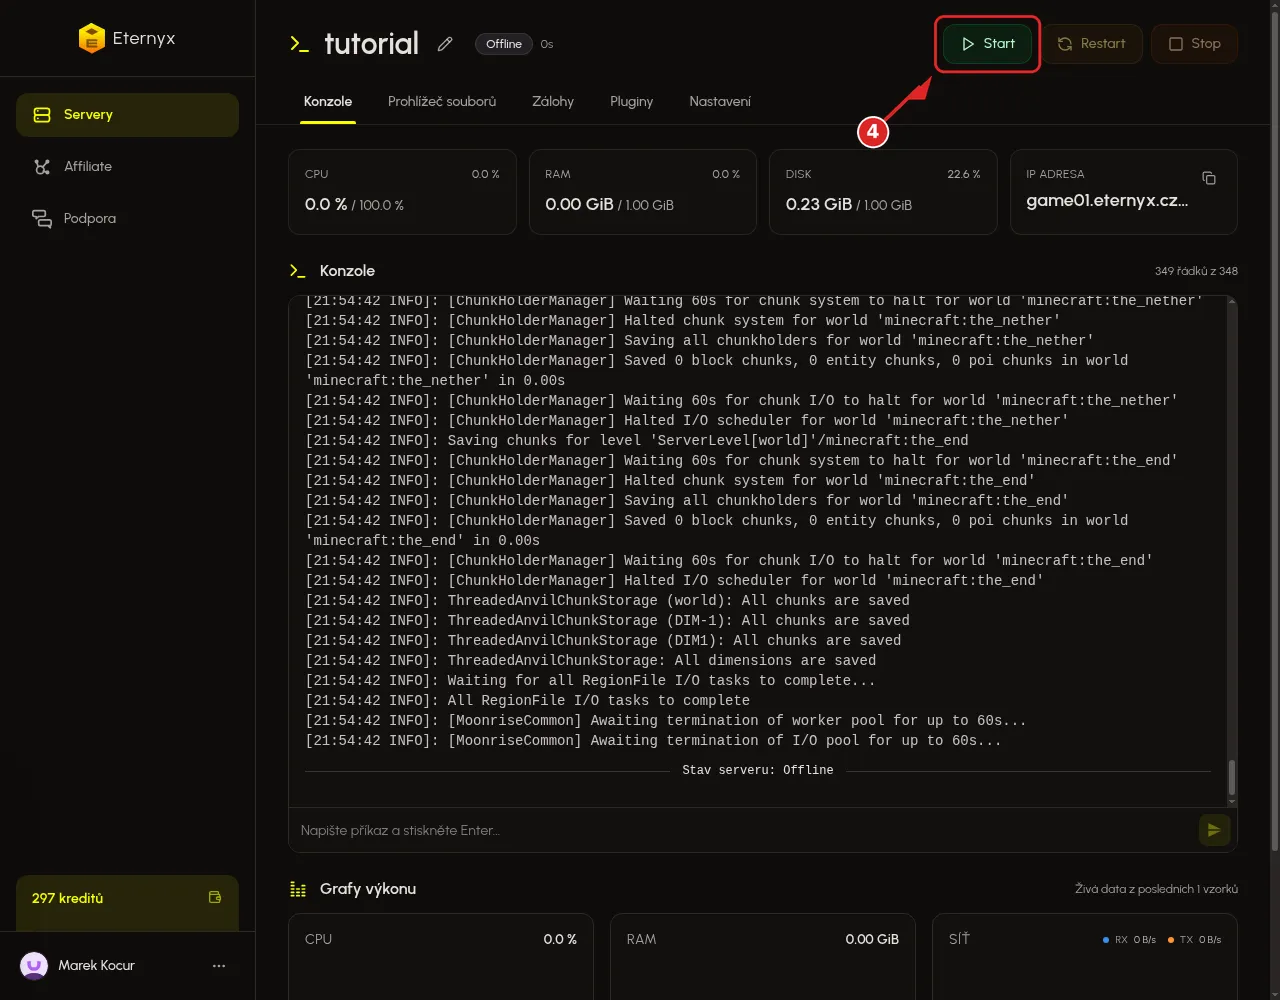Open the three-dots menu beside Marek Kocur
Viewport: 1280px width, 1000px height.
[x=219, y=966]
